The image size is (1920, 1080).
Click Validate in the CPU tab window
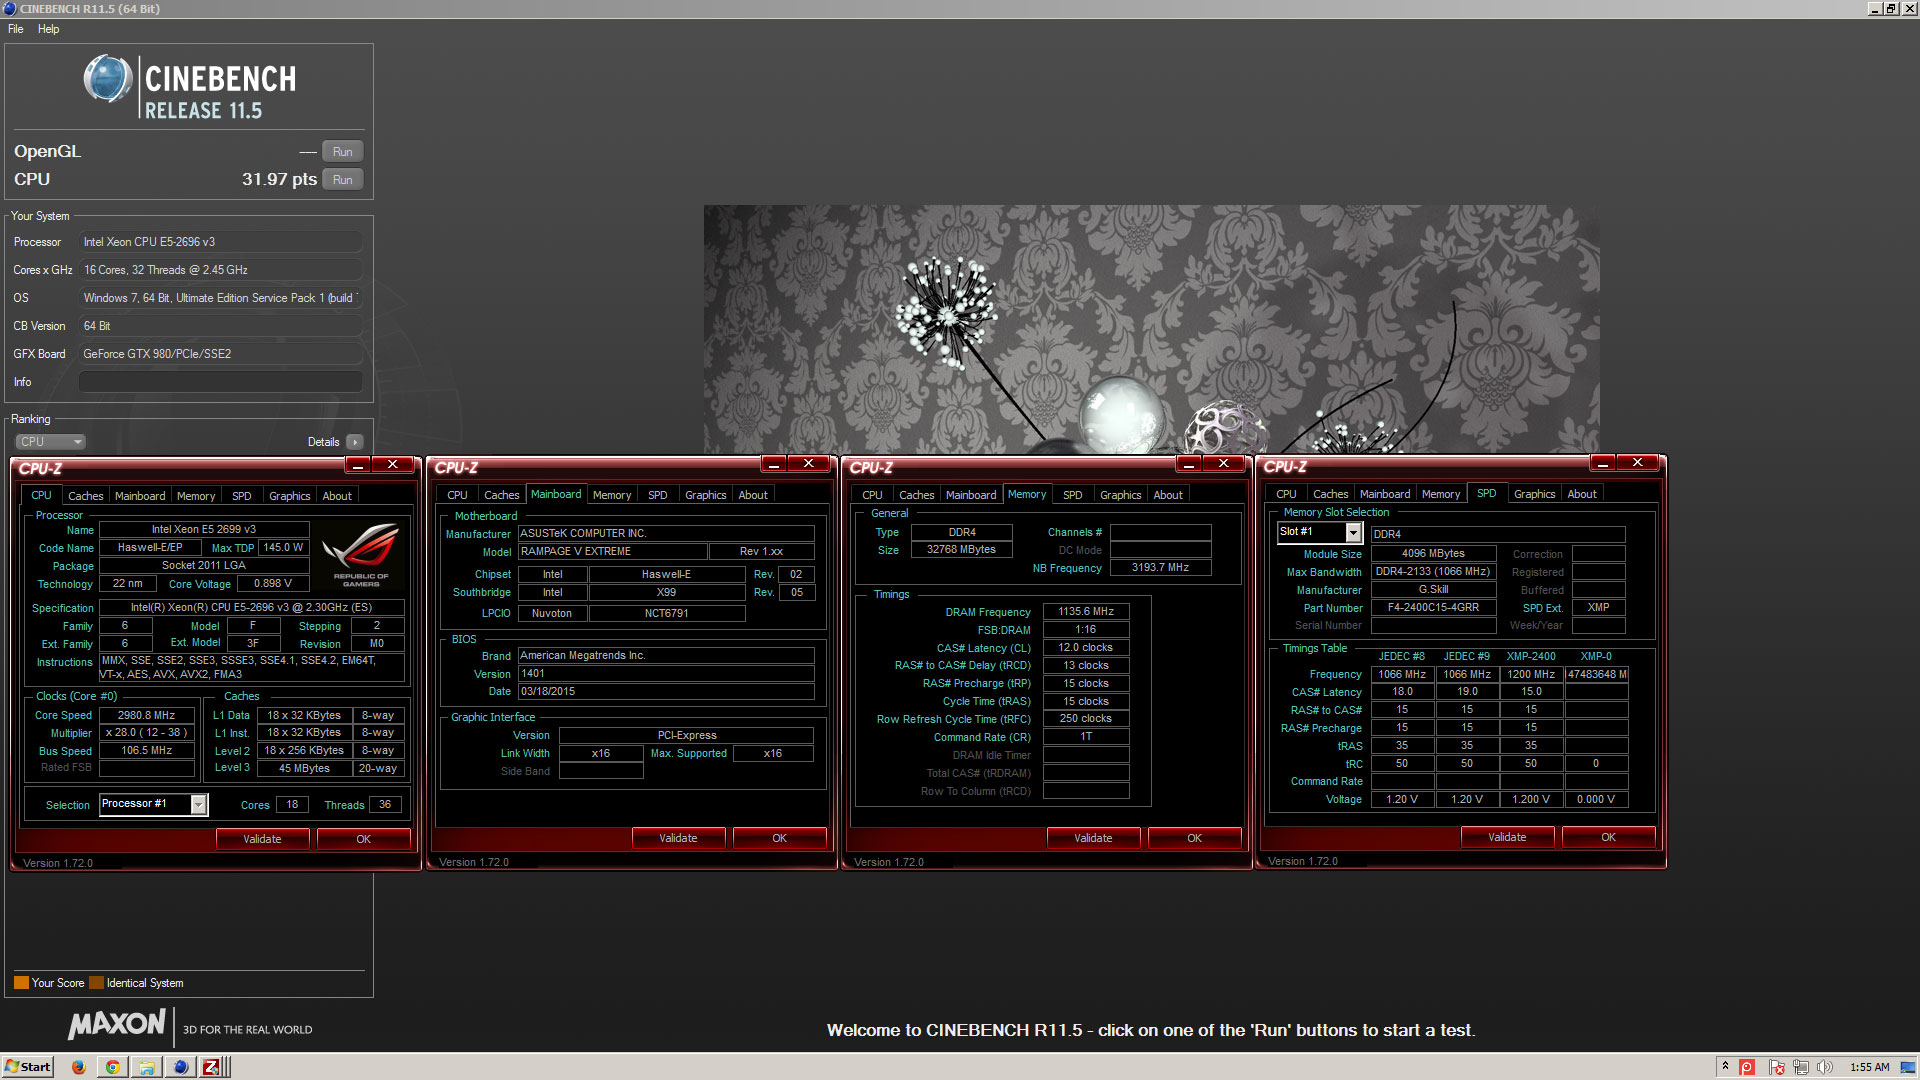[x=262, y=839]
